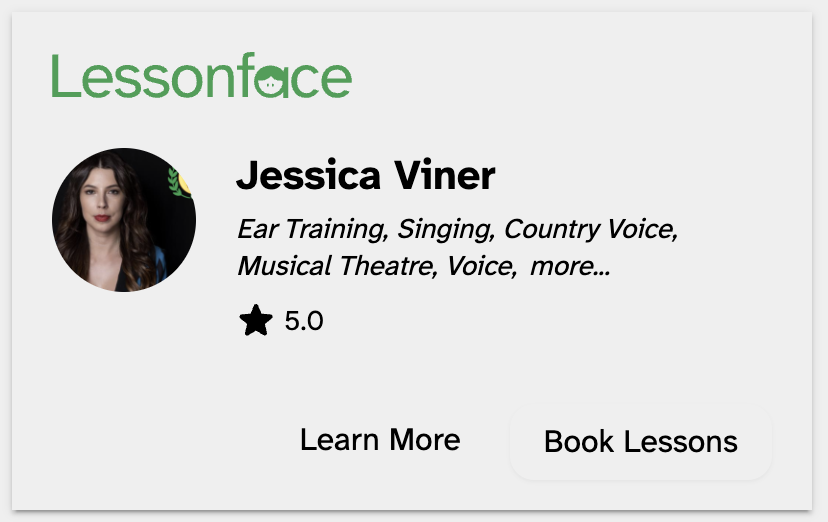Click the capital 'L' starting the logo
Image resolution: width=828 pixels, height=522 pixels.
65,77
